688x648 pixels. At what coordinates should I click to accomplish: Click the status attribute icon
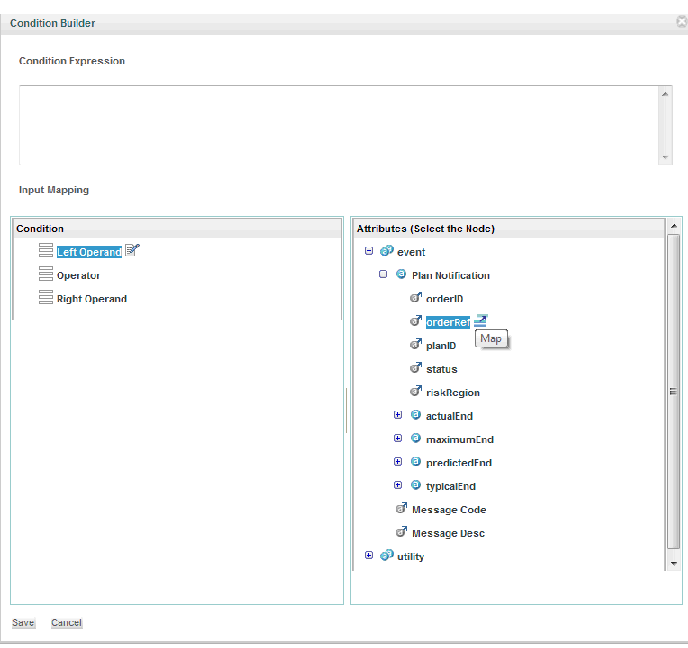[x=416, y=368]
